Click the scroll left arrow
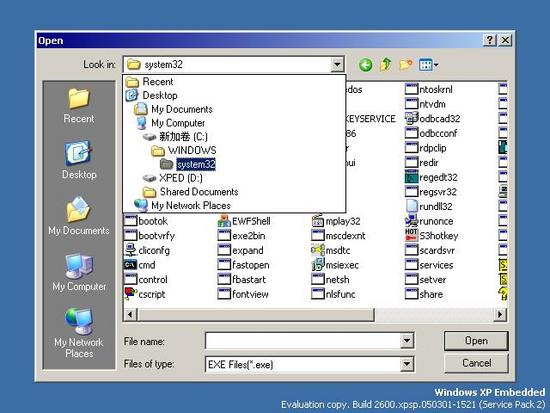This screenshot has width=550, height=413. pos(130,314)
